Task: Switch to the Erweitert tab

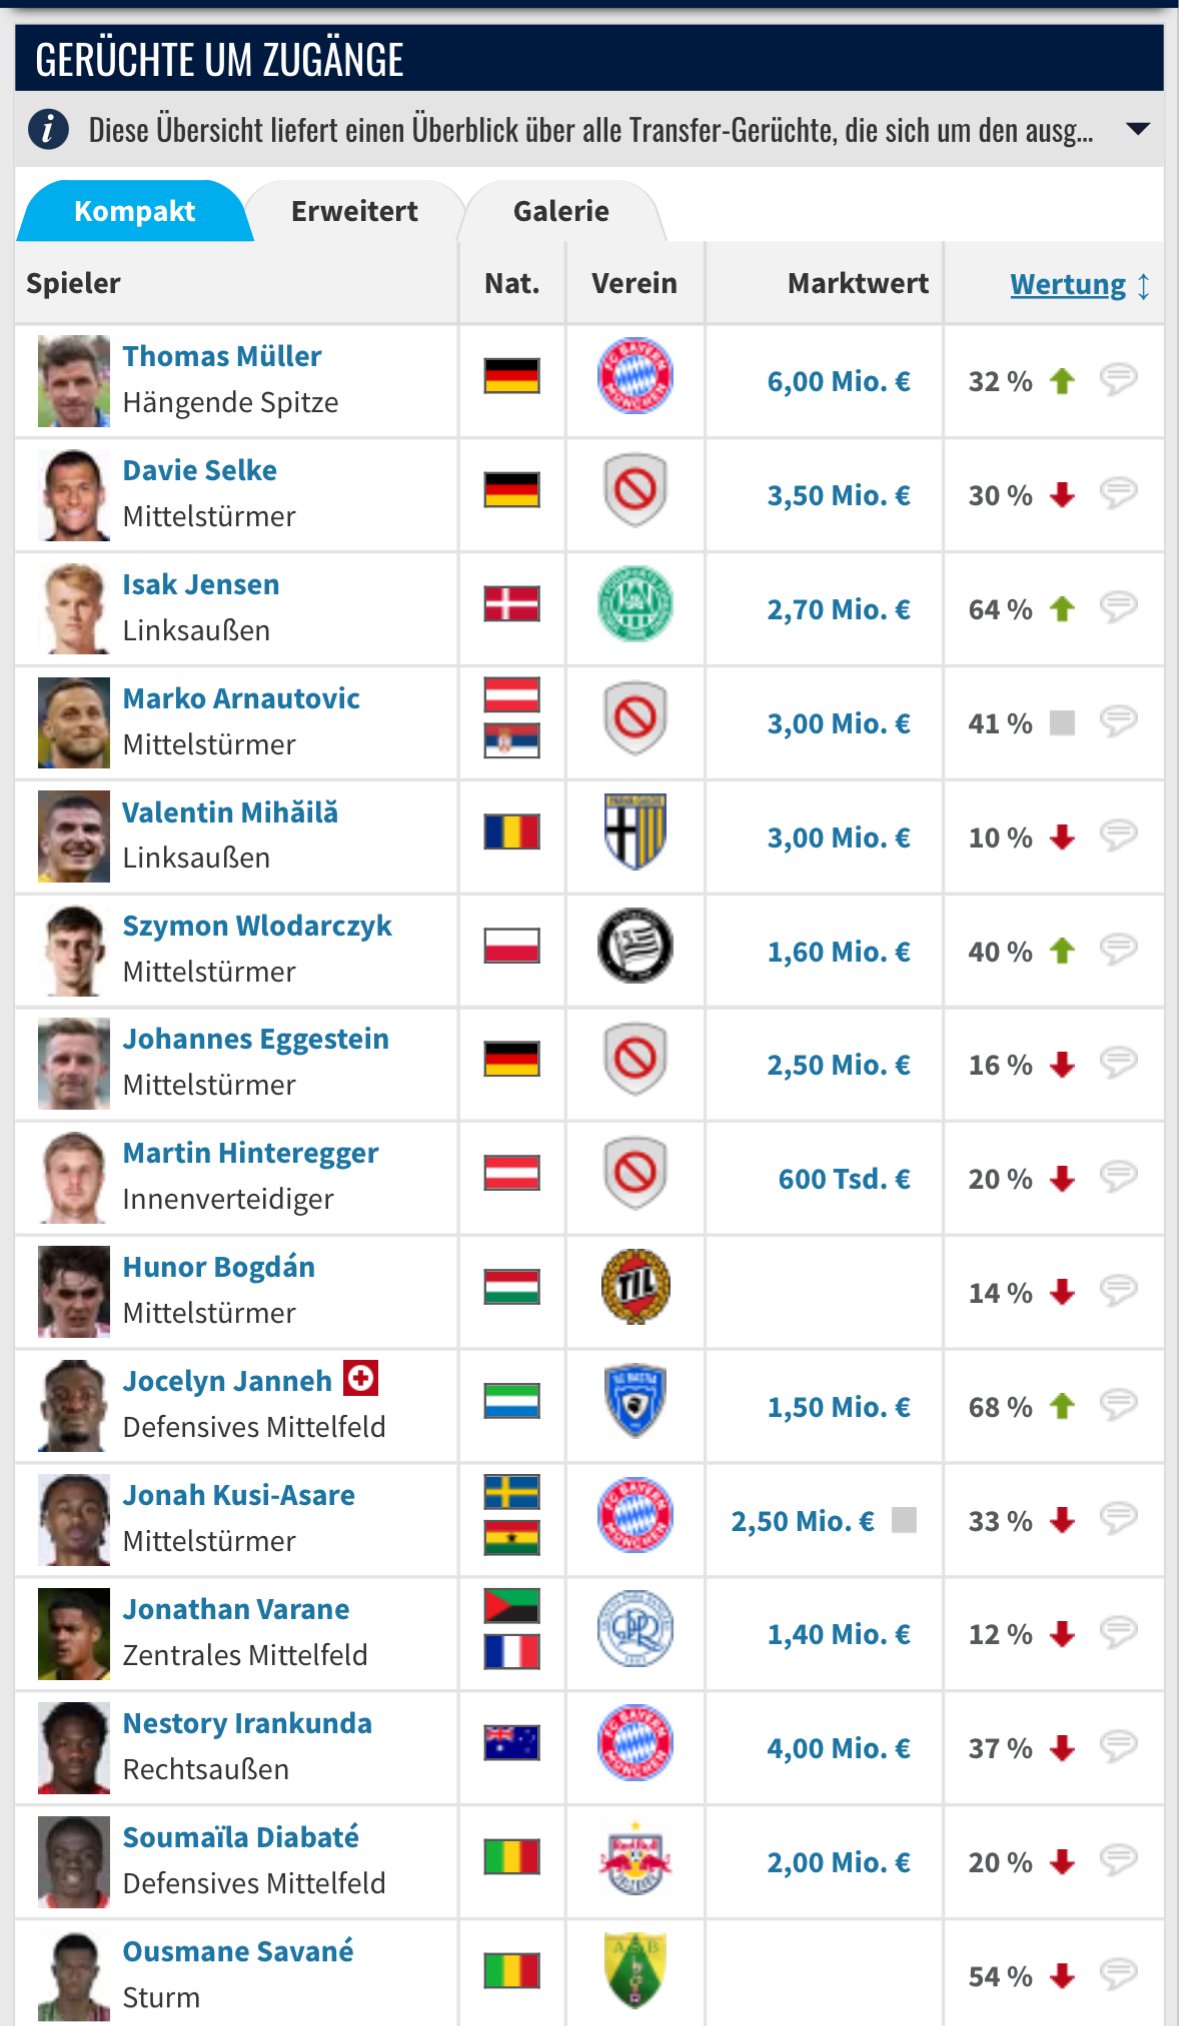Action: 354,211
